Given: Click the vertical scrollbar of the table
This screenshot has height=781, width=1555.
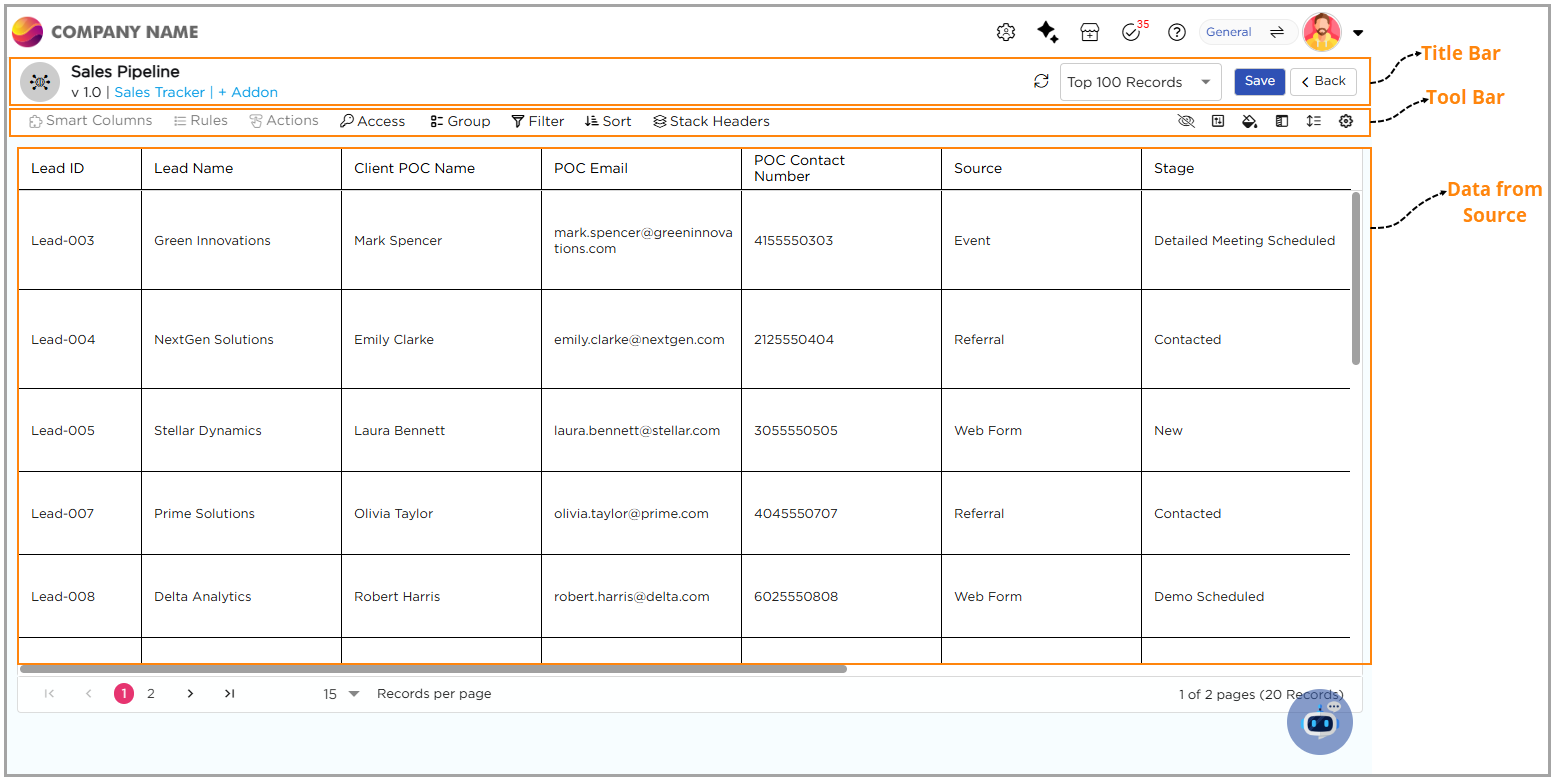Looking at the screenshot, I should [x=1355, y=278].
